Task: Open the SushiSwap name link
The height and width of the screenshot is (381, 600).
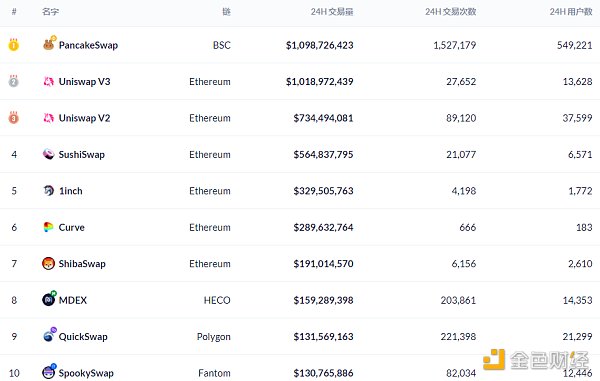Action: tap(82, 155)
